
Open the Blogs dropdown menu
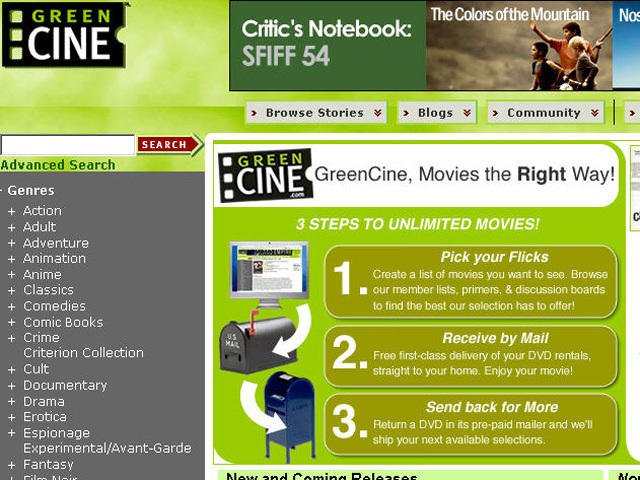click(437, 113)
